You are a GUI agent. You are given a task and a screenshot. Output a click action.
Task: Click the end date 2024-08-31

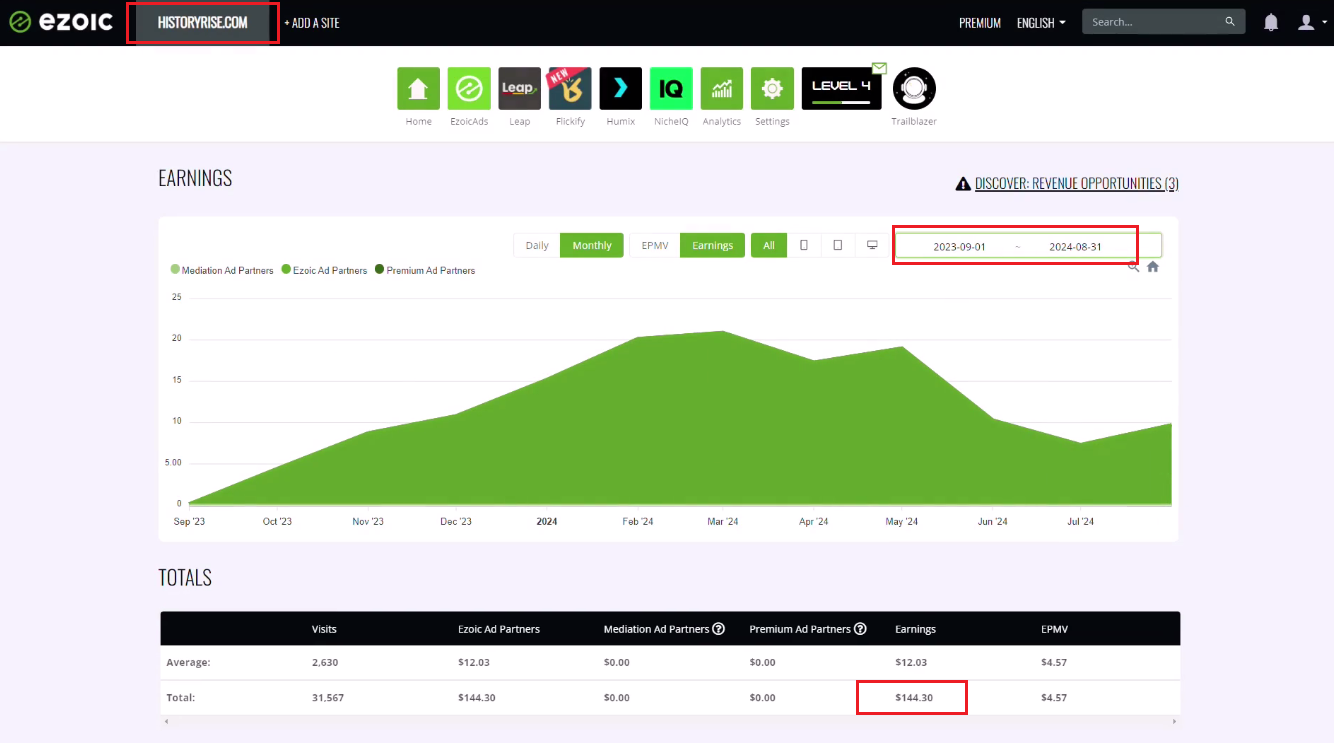click(x=1075, y=246)
